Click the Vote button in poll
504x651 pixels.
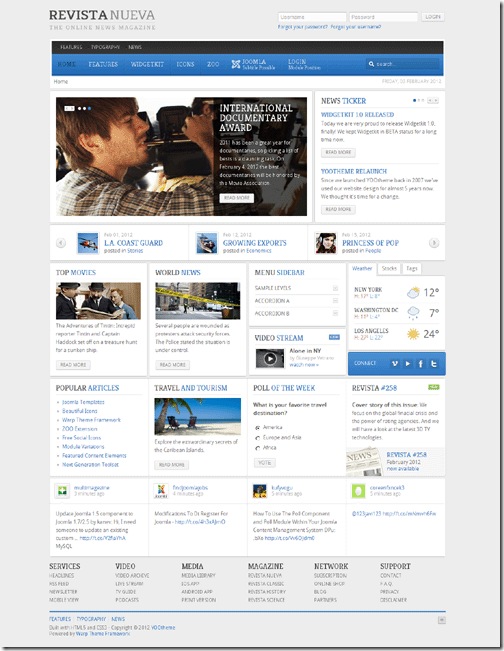264,463
